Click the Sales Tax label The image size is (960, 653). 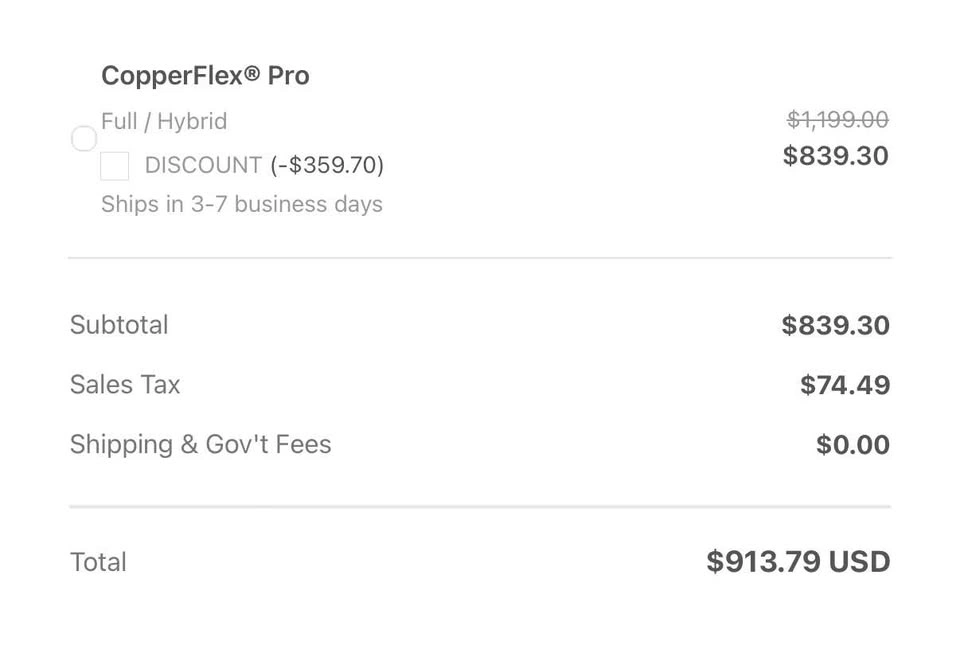click(x=126, y=384)
